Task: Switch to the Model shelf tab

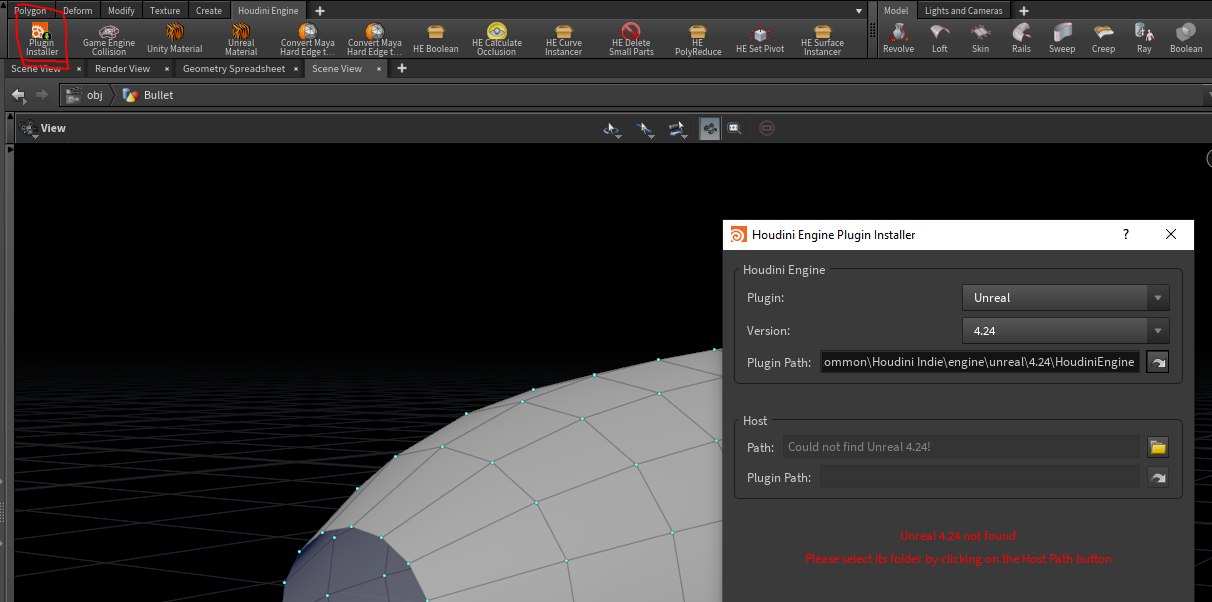Action: tap(896, 10)
